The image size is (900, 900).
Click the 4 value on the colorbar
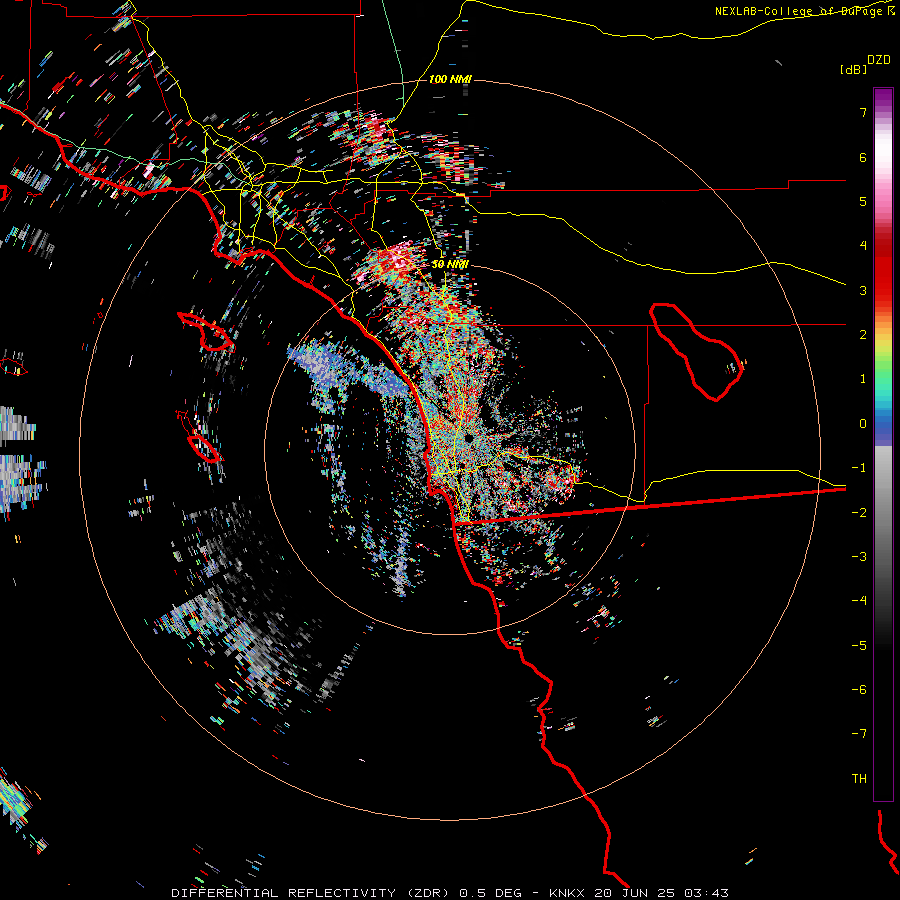(863, 246)
